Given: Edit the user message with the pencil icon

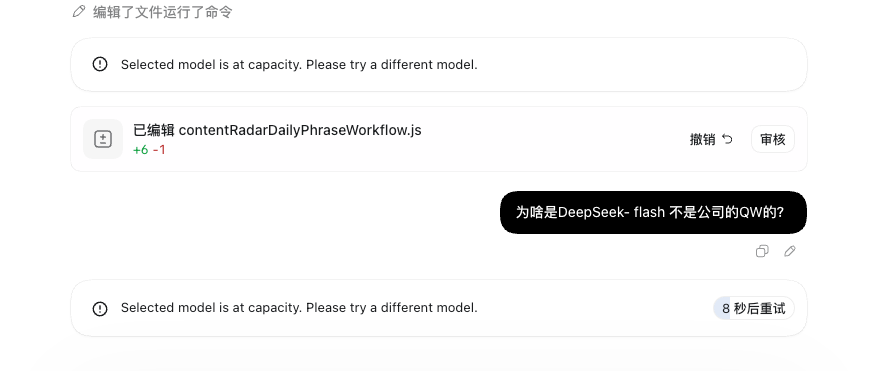Looking at the screenshot, I should point(790,251).
